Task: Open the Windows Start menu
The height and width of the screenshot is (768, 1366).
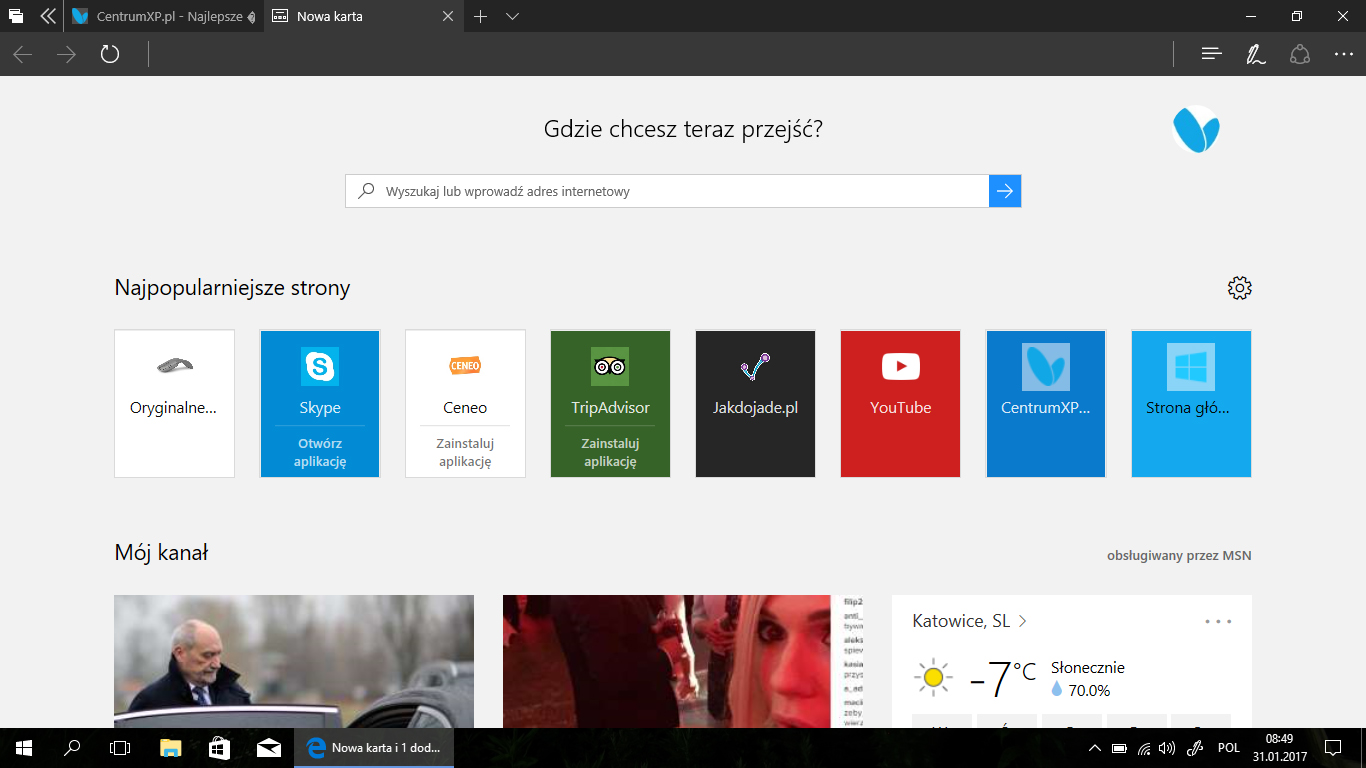Action: (24, 747)
